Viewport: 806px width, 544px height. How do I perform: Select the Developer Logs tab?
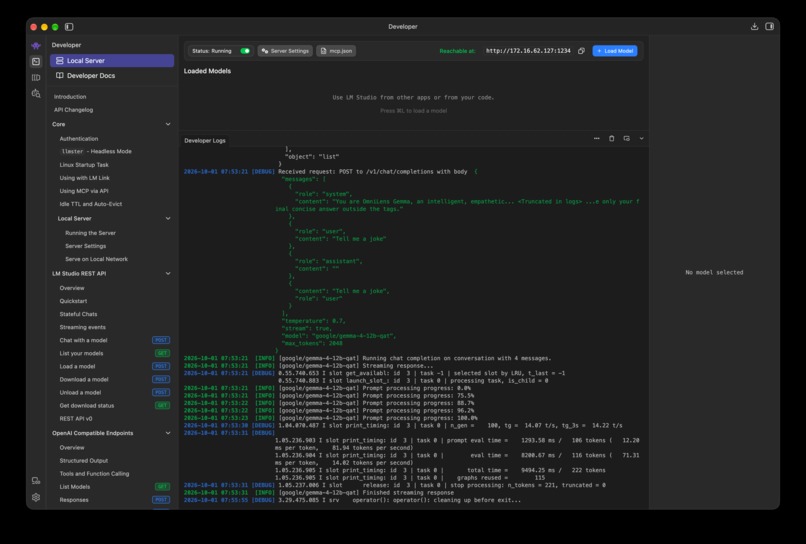click(x=205, y=140)
